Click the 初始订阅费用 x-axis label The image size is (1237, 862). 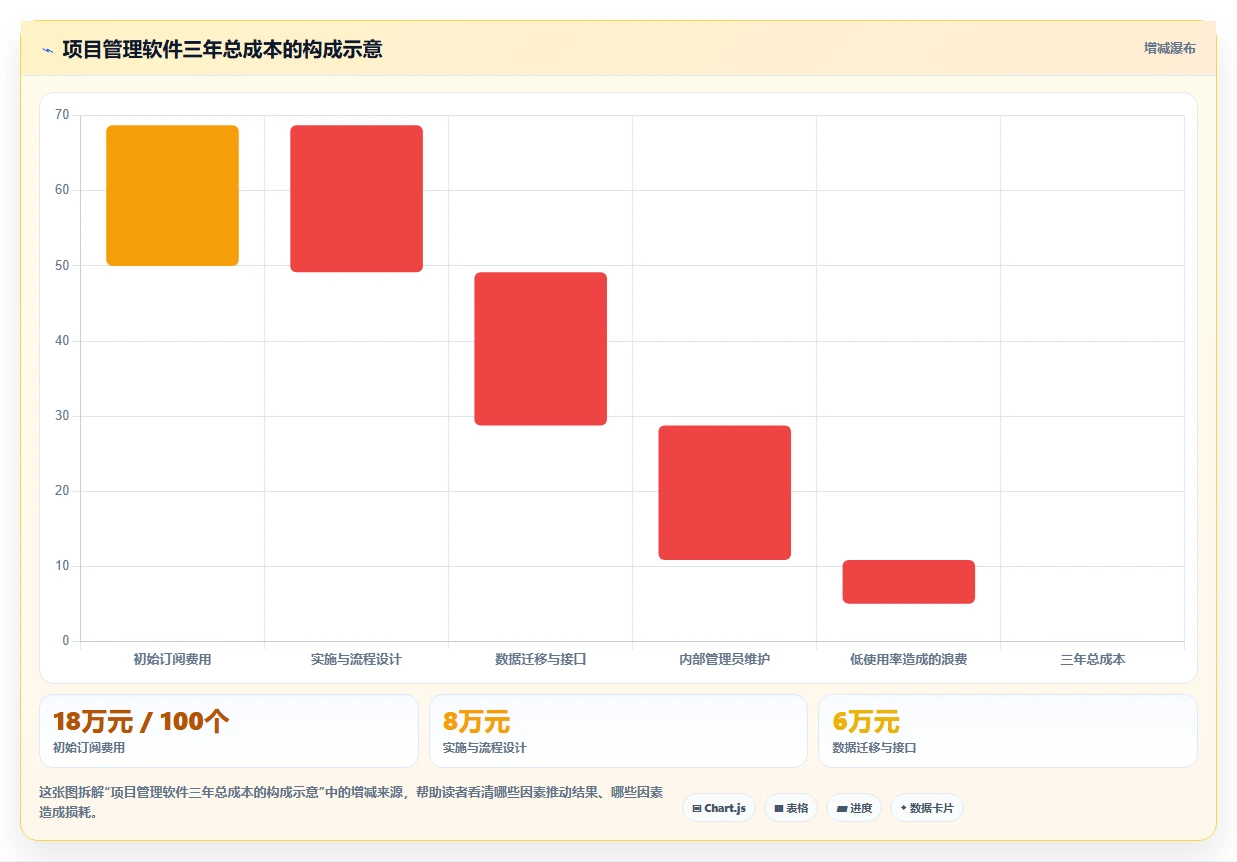(172, 660)
